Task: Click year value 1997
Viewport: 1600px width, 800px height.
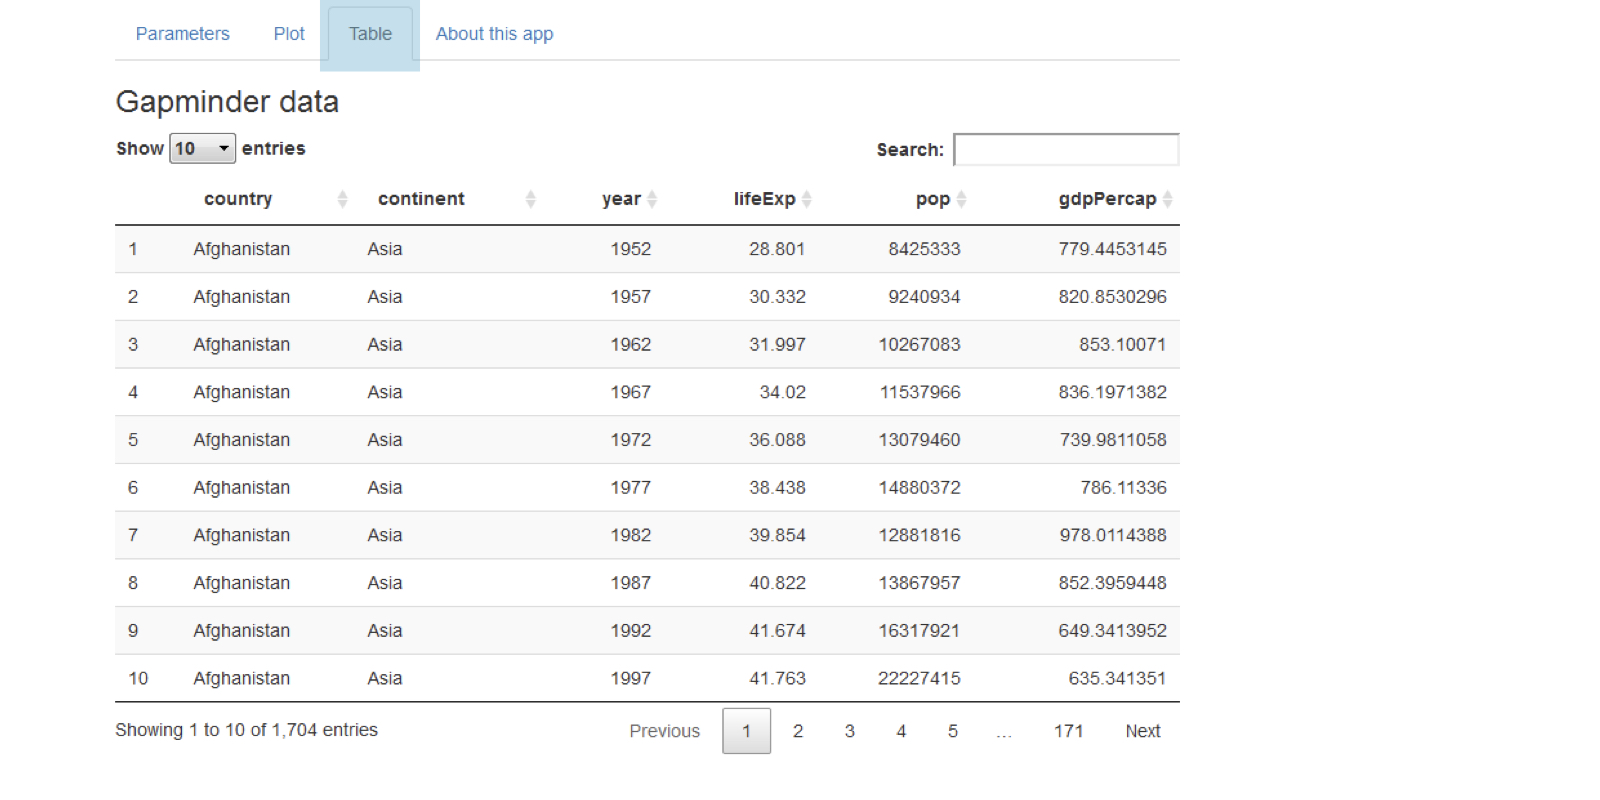Action: point(631,679)
